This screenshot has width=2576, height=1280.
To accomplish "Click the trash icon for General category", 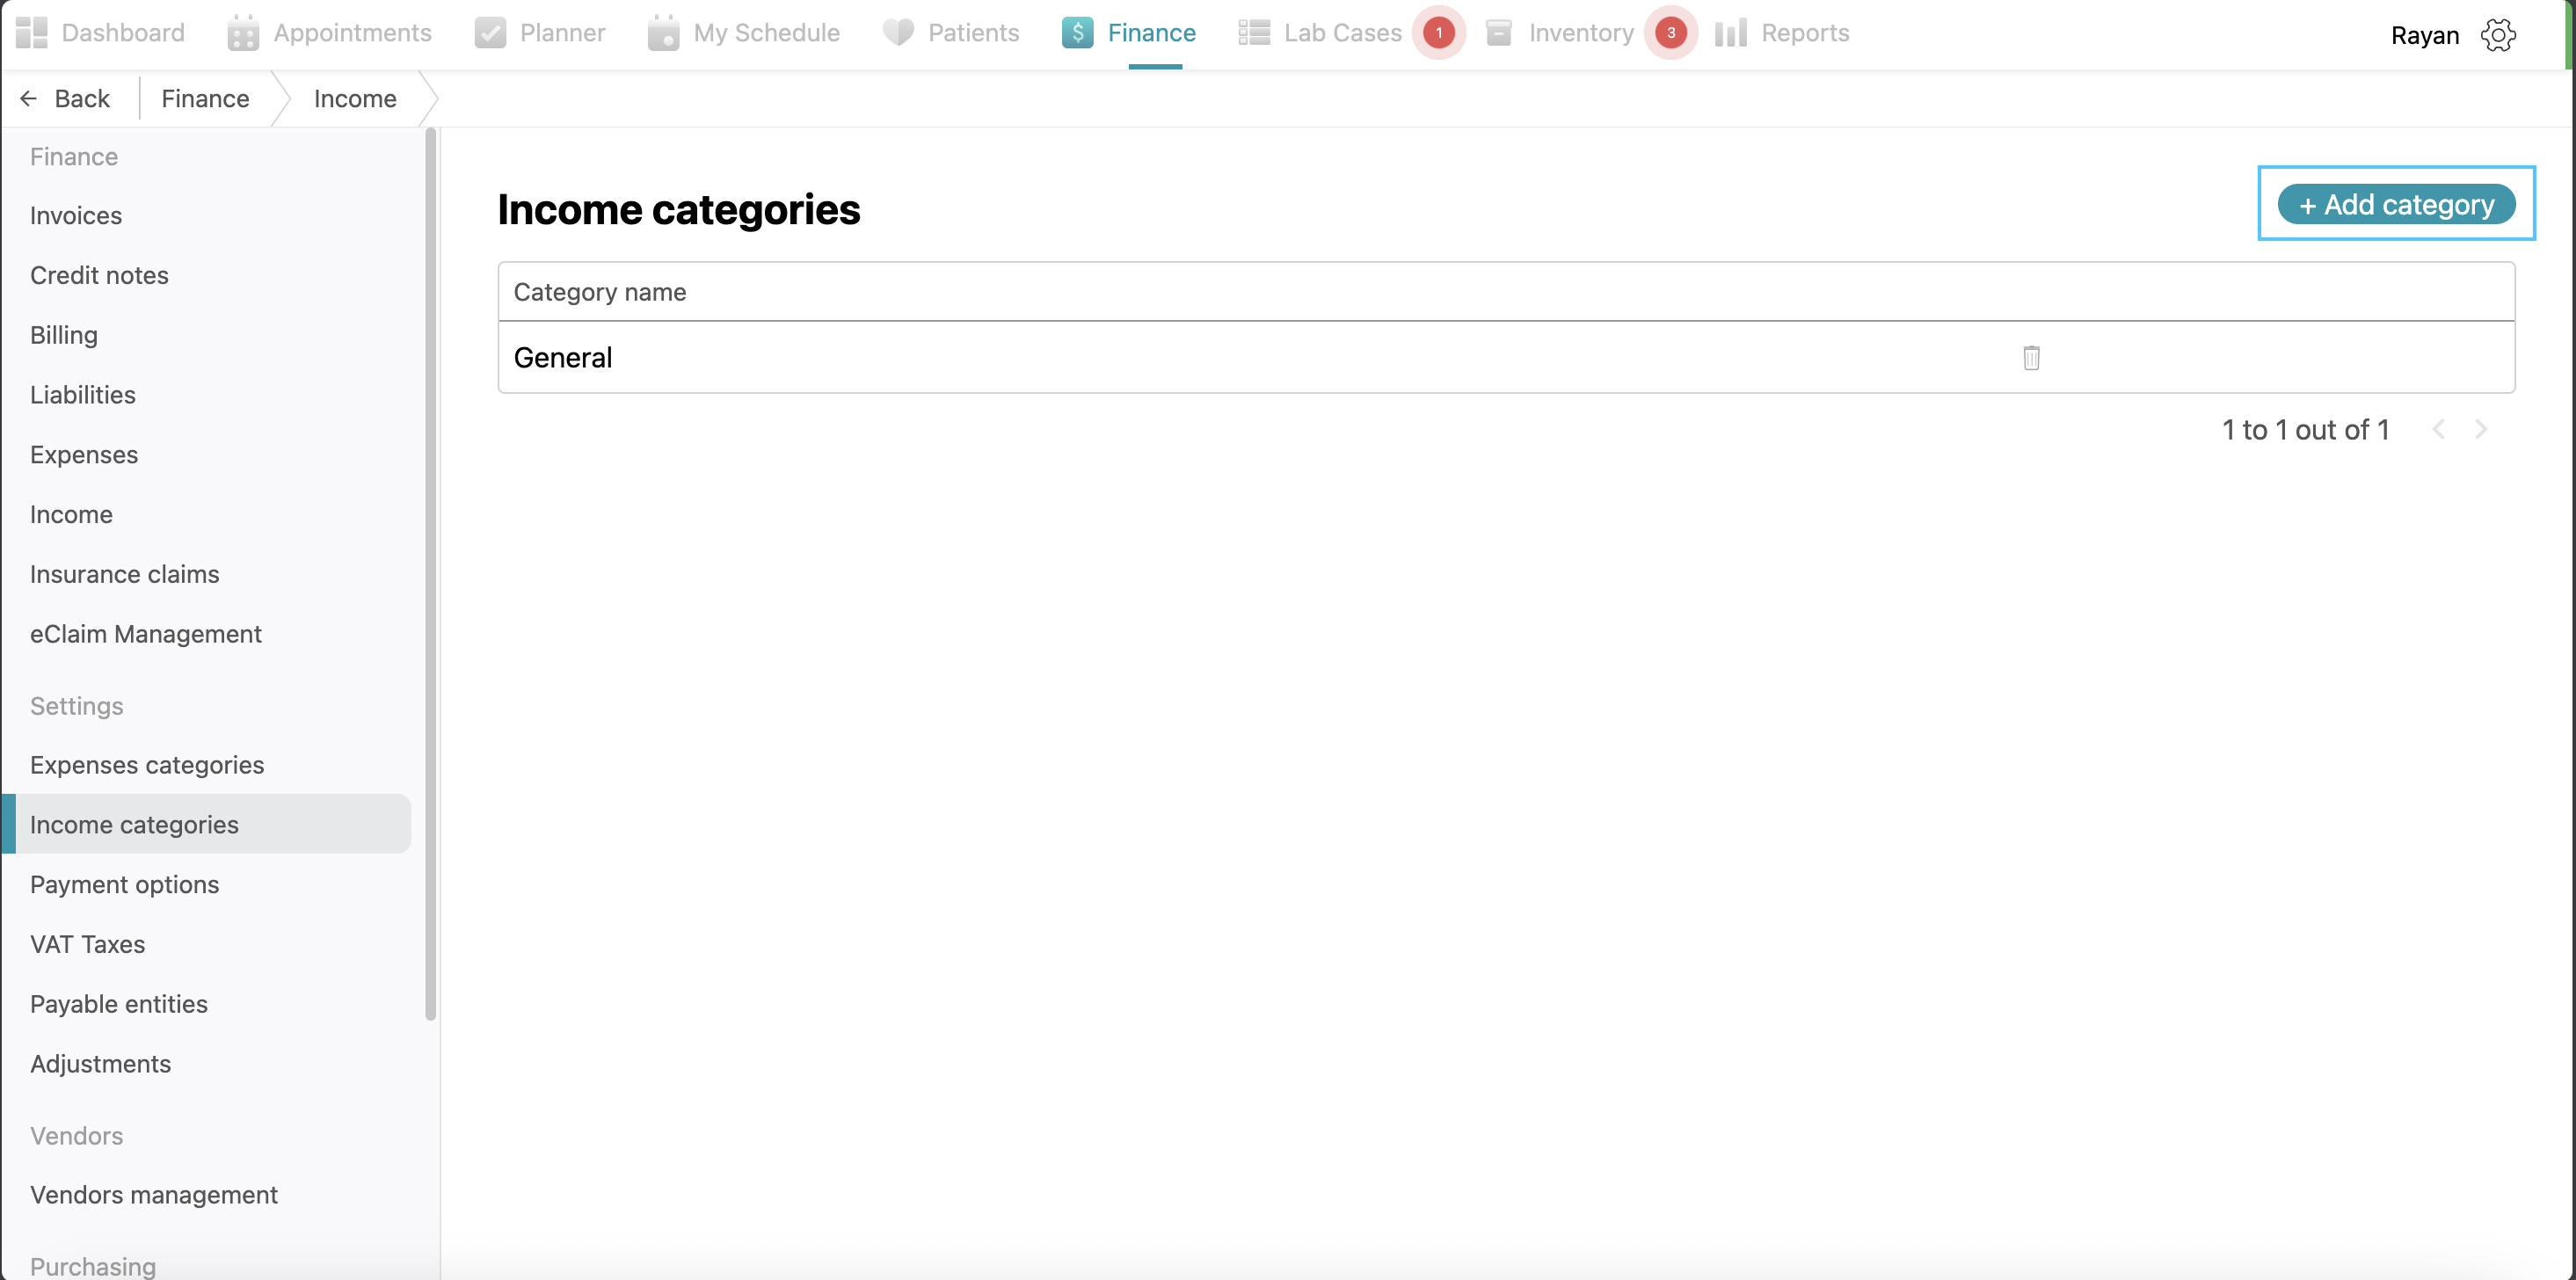I will coord(2030,358).
